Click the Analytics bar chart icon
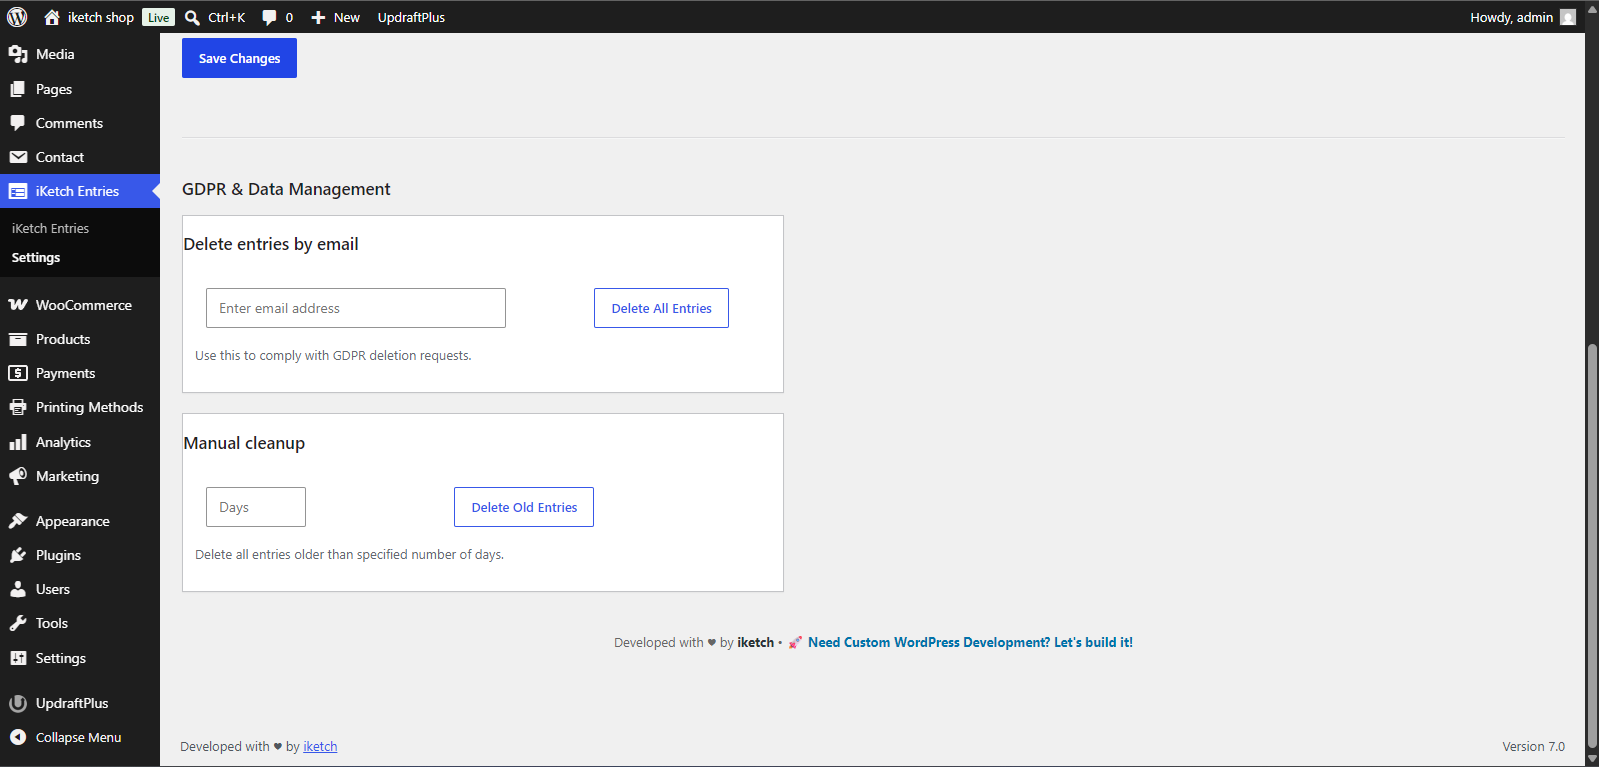This screenshot has height=767, width=1599. point(18,442)
